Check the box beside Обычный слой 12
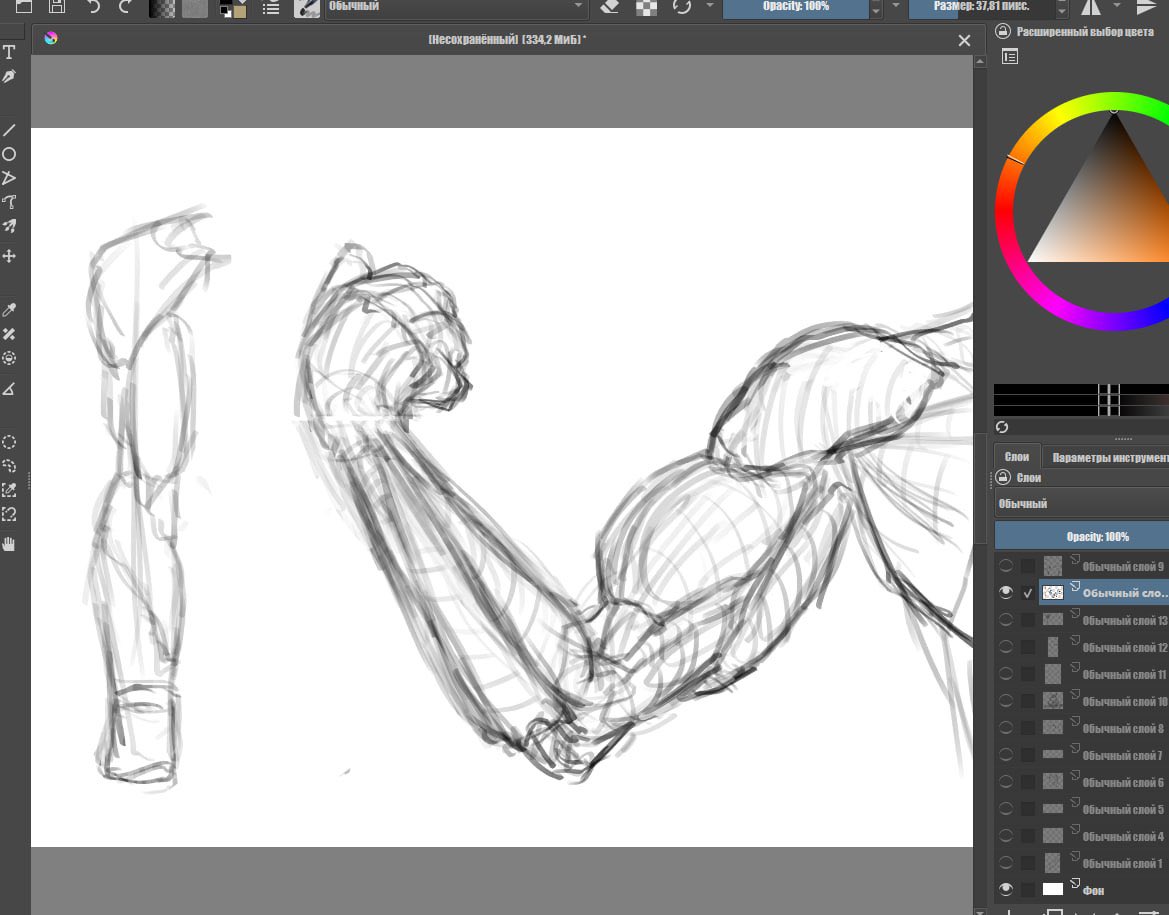This screenshot has width=1169, height=915. point(1028,647)
